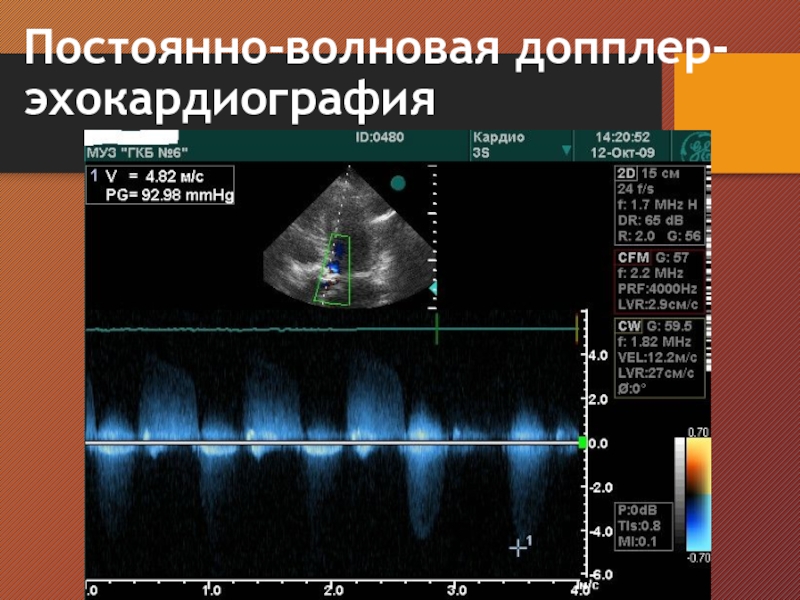The image size is (800, 600).
Task: Click the measurement caliper cross marker 1
Action: (518, 547)
